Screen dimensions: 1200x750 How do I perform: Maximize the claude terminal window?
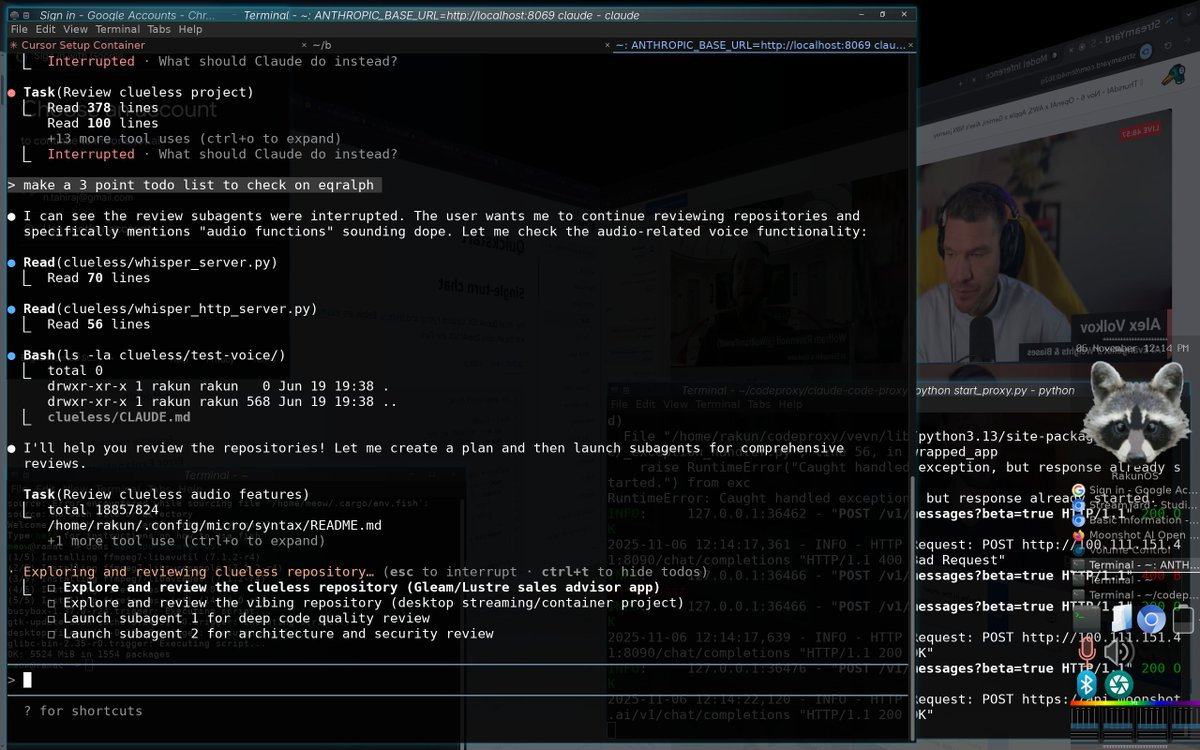click(x=882, y=14)
